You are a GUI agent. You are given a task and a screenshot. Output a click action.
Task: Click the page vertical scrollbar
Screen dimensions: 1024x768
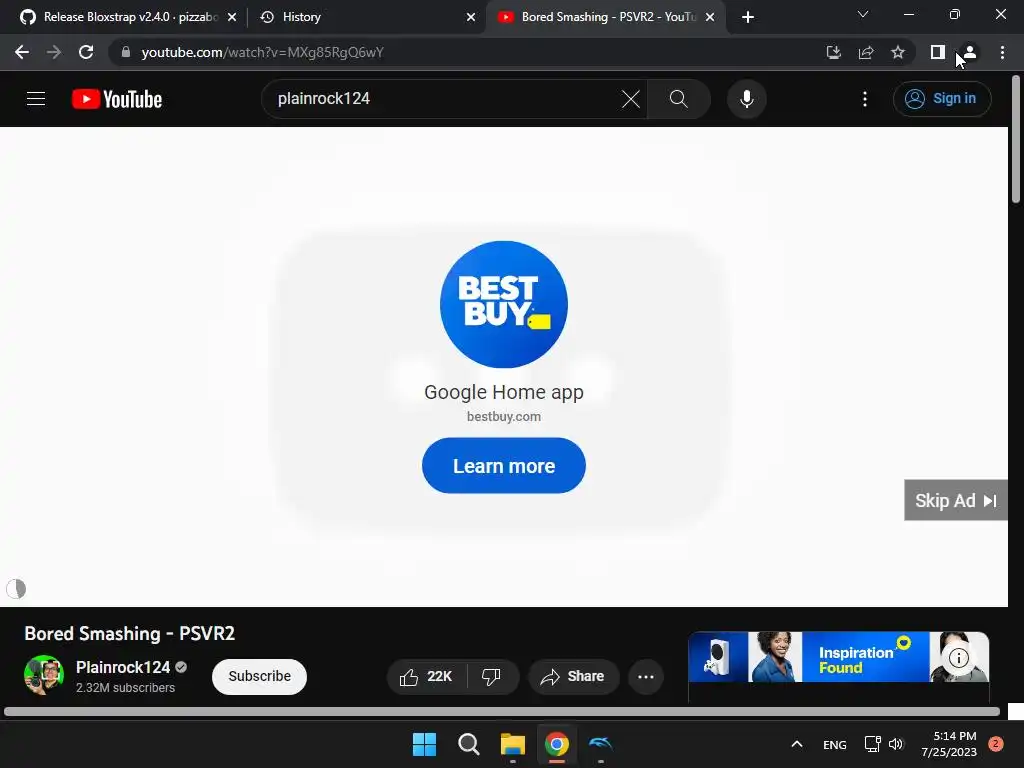coord(1016,139)
